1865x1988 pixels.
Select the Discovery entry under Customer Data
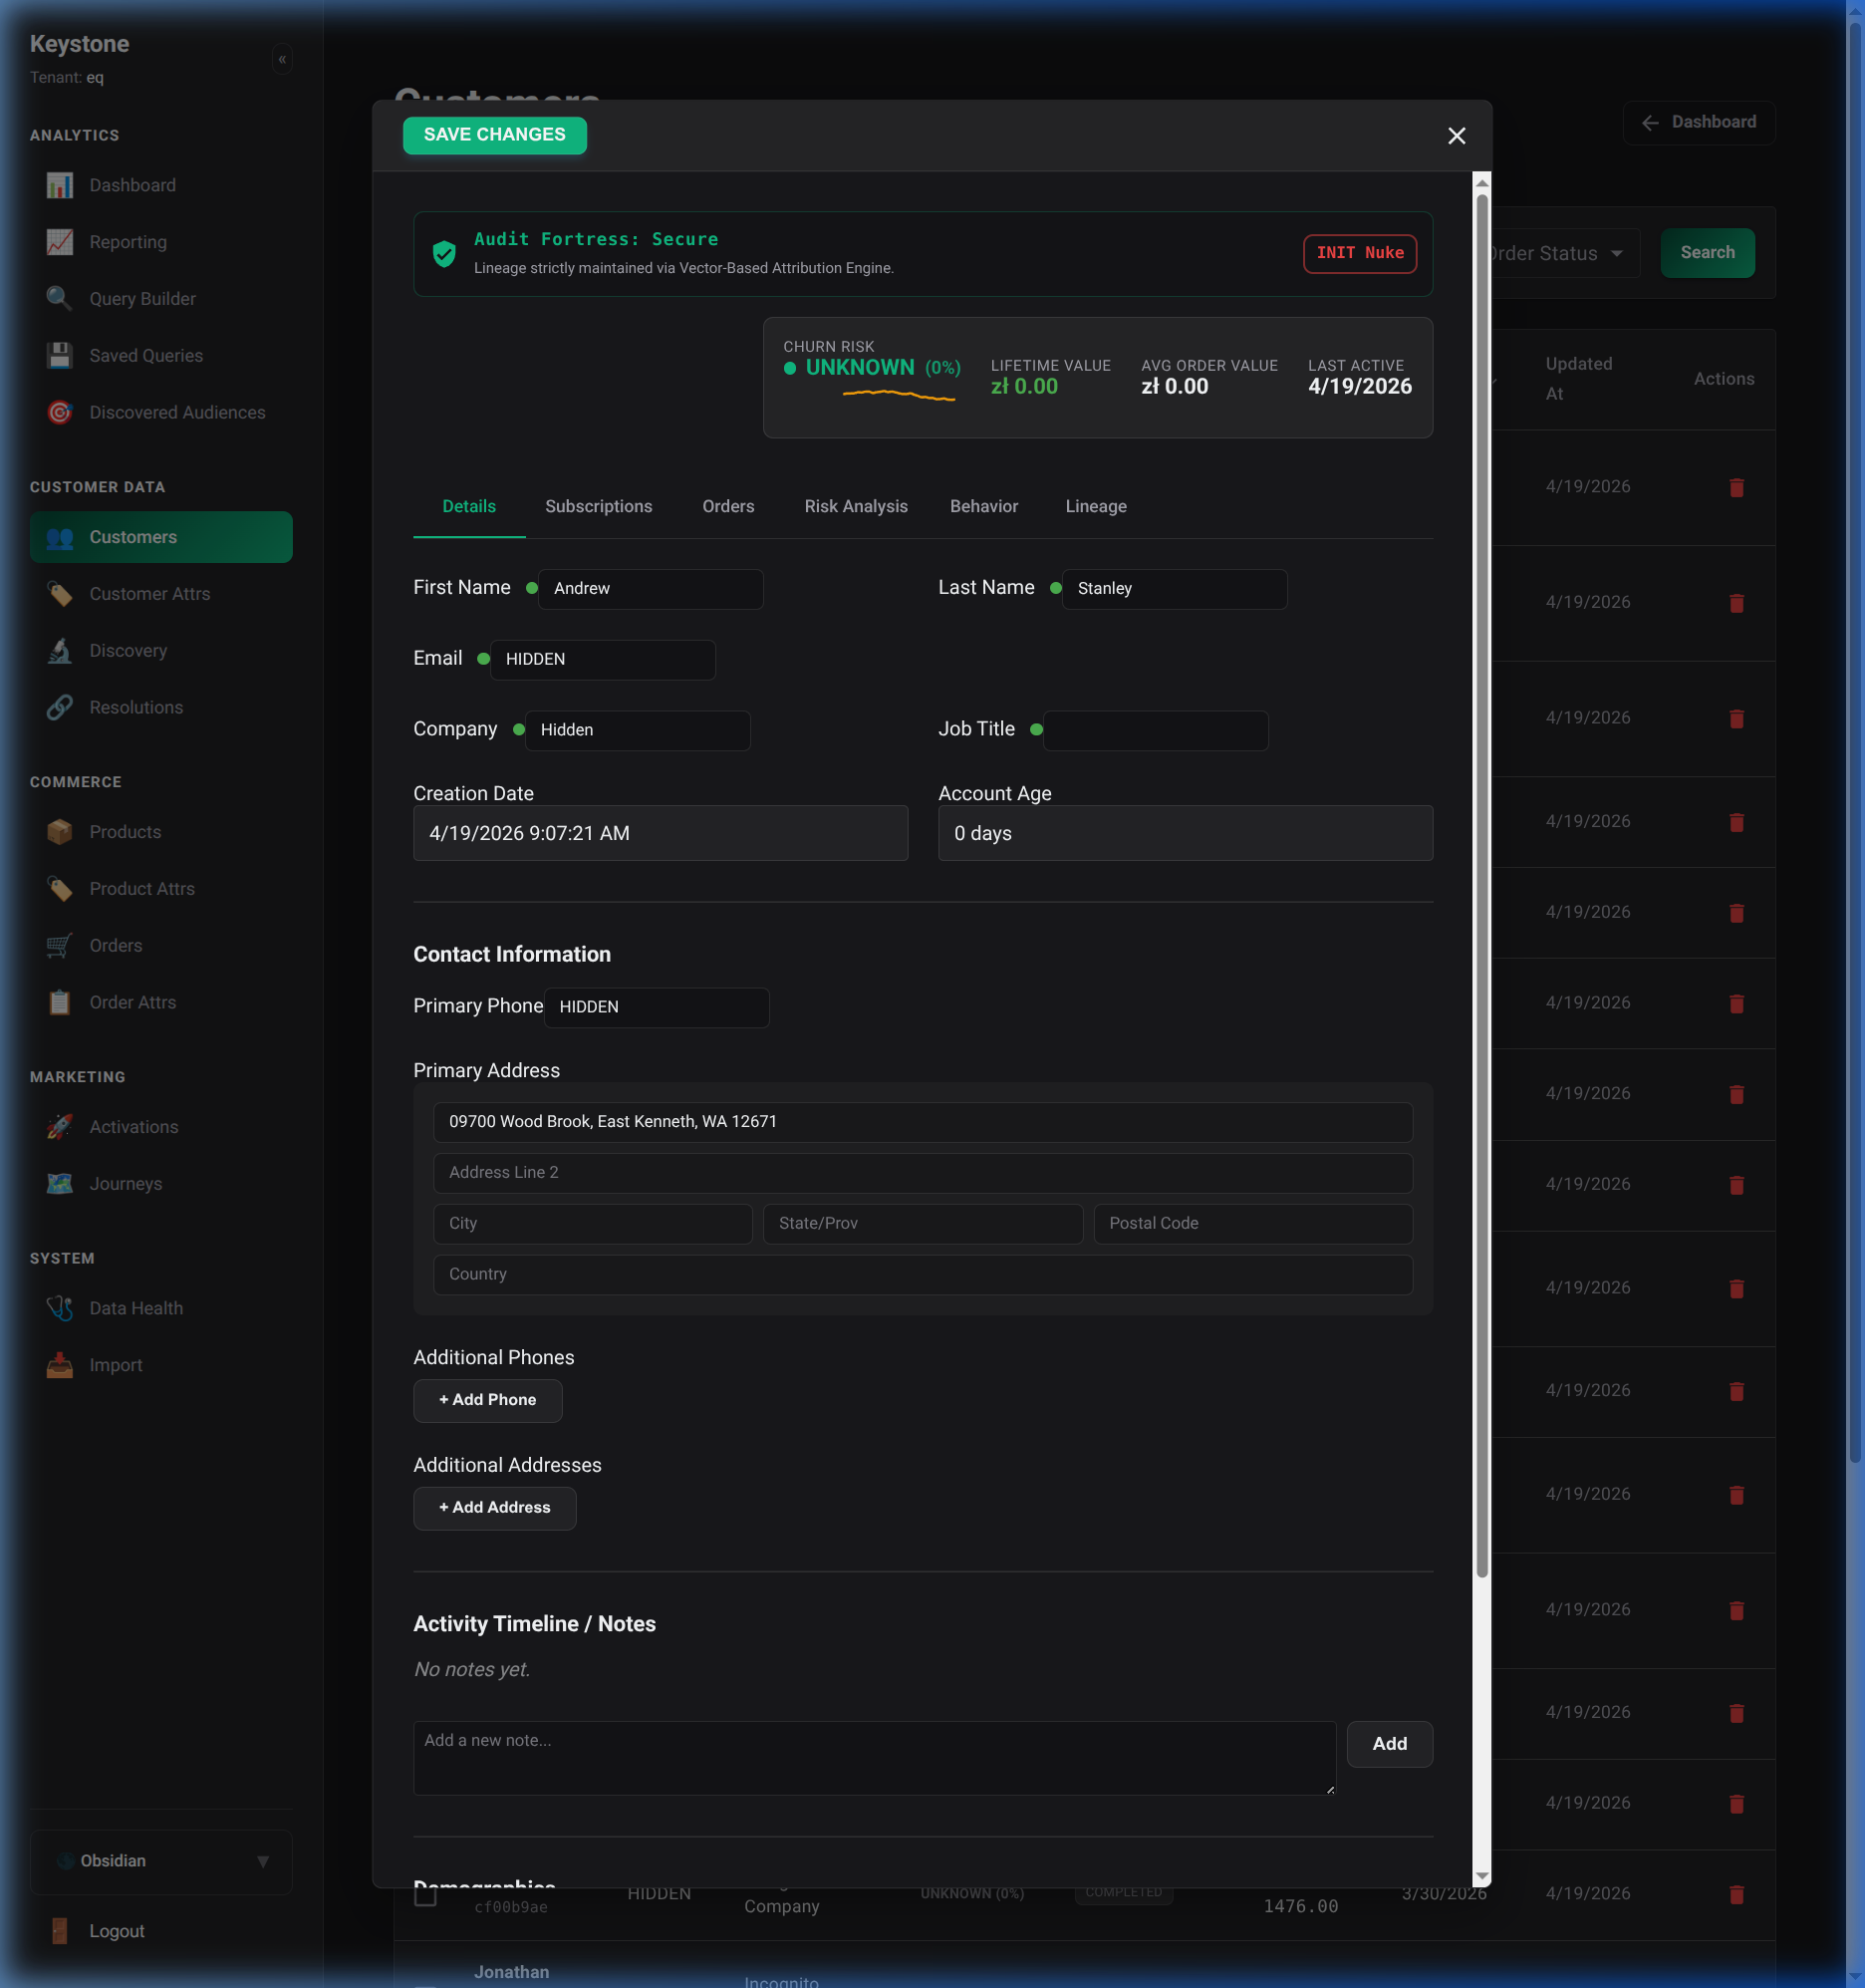point(129,650)
